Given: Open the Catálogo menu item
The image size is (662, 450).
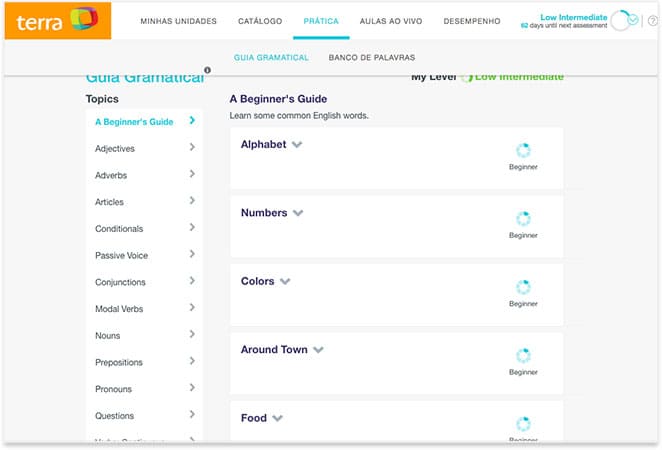Looking at the screenshot, I should tap(260, 21).
